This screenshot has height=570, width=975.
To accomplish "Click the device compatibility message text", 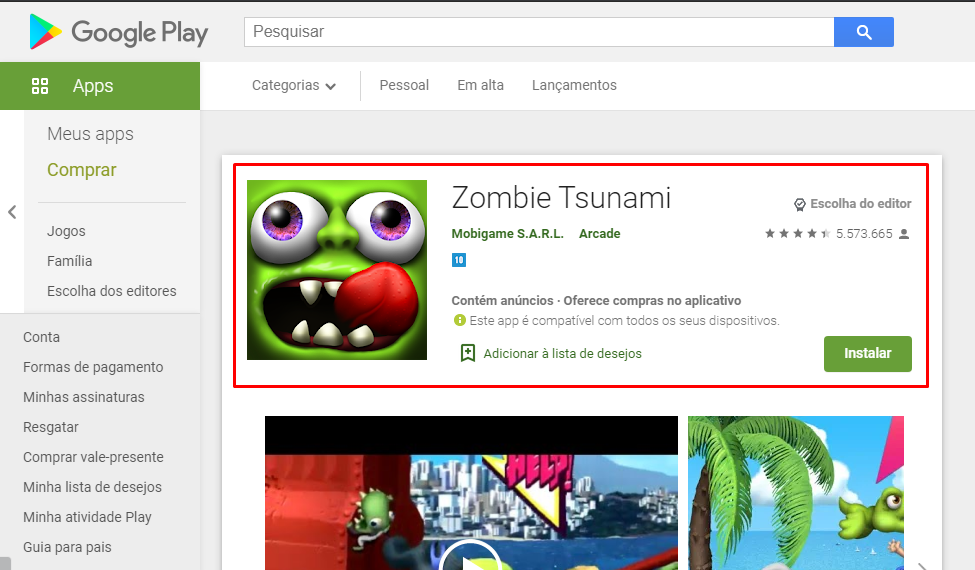I will (x=624, y=321).
